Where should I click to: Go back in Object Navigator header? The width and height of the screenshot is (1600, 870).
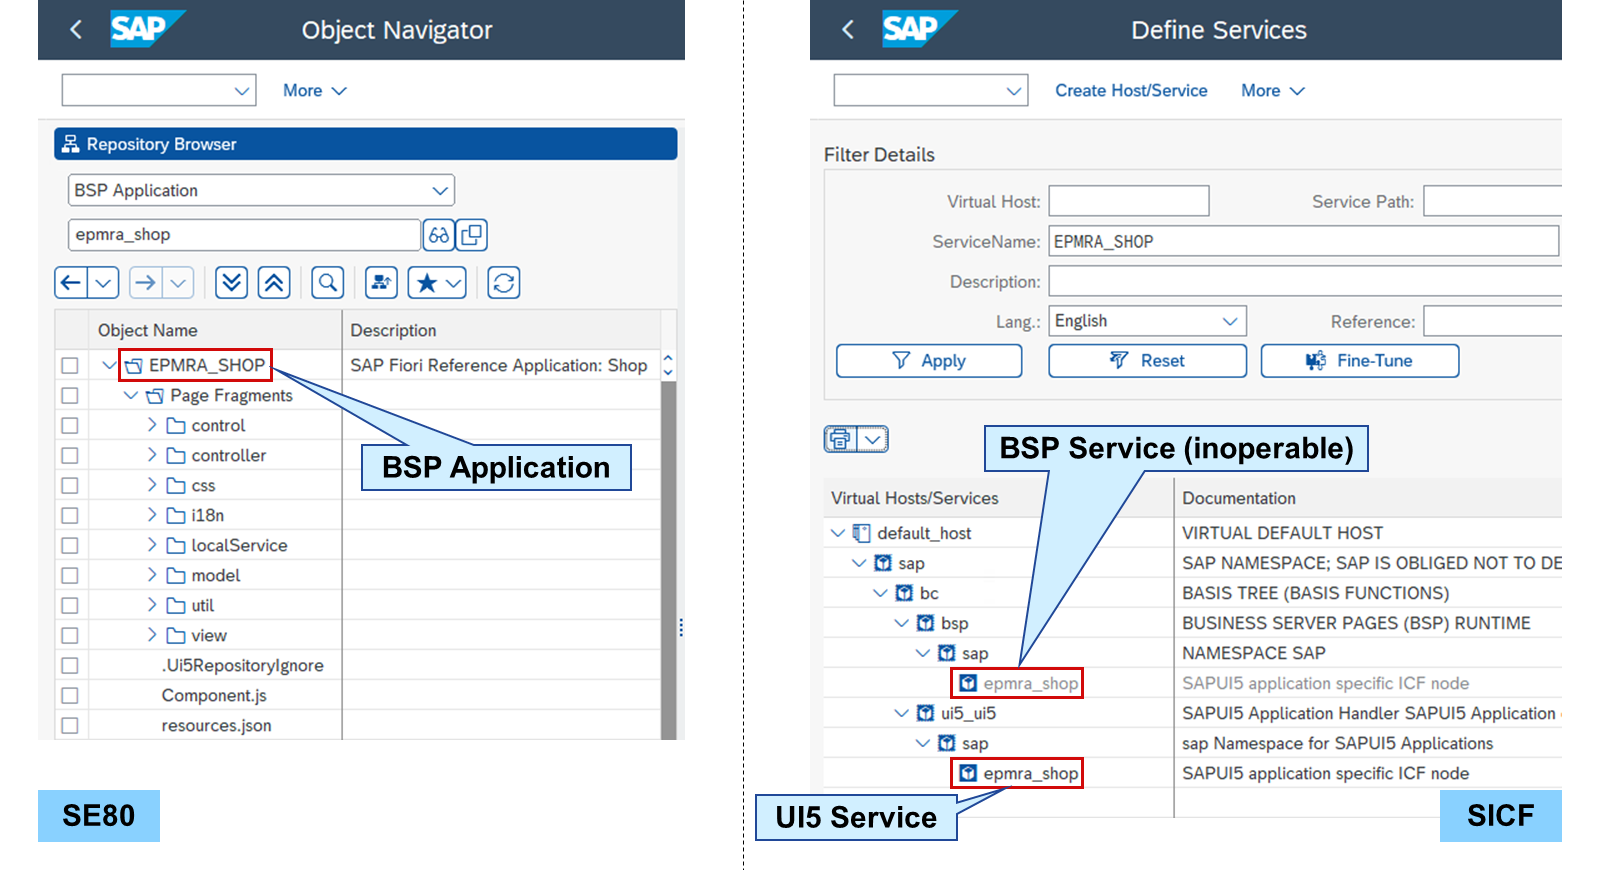[x=76, y=30]
